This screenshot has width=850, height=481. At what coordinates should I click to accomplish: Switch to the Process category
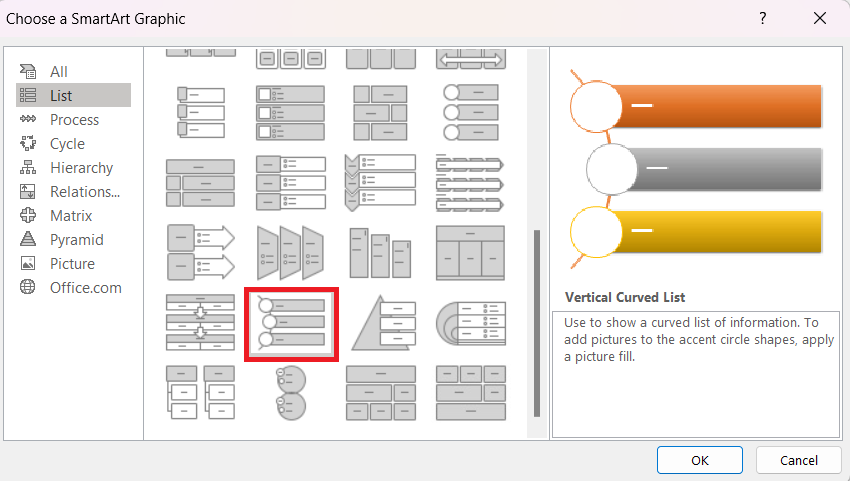pyautogui.click(x=74, y=119)
